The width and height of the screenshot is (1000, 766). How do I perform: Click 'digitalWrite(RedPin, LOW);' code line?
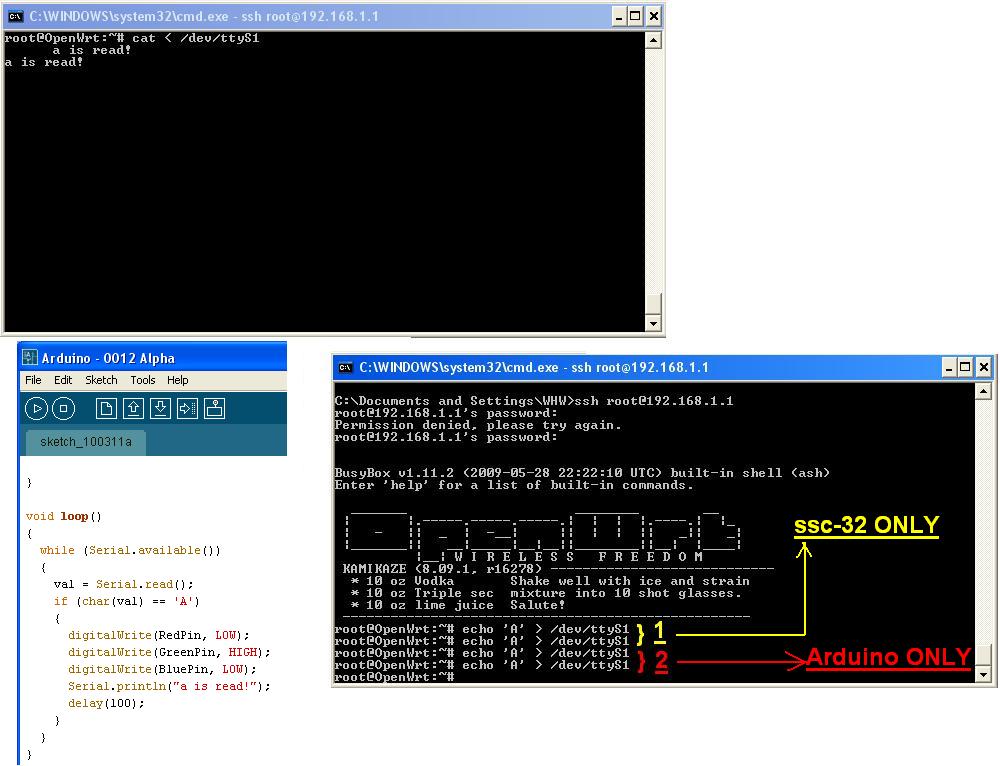coord(159,635)
